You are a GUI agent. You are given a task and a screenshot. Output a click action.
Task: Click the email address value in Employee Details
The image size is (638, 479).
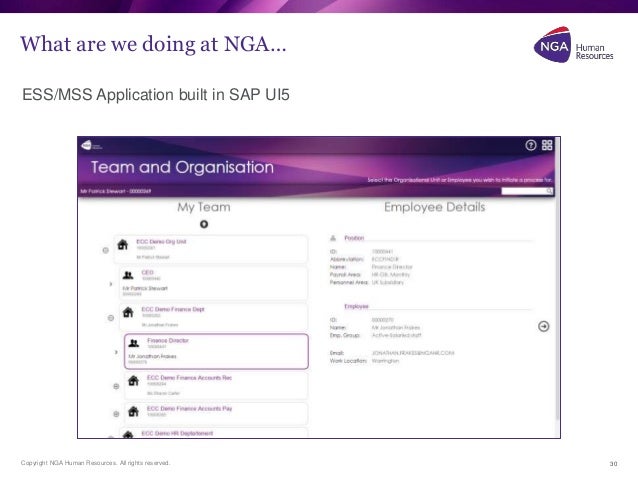[x=413, y=353]
